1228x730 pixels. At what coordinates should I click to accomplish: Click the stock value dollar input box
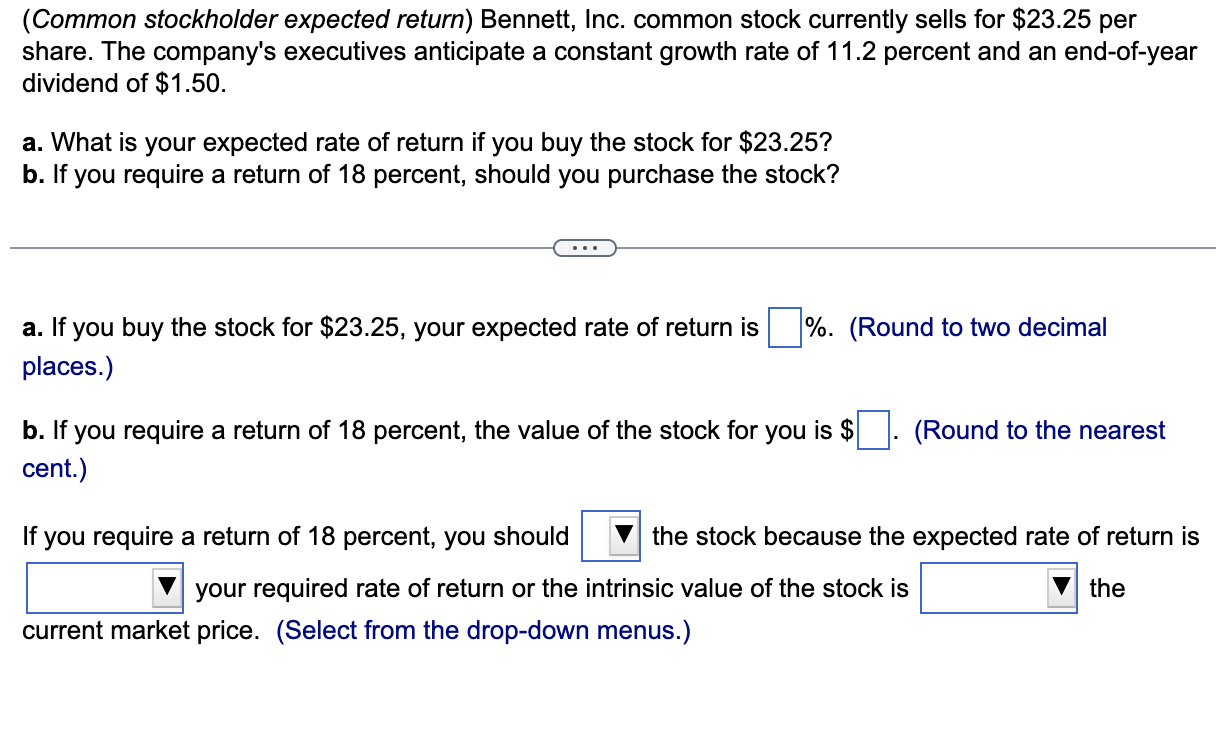click(873, 431)
